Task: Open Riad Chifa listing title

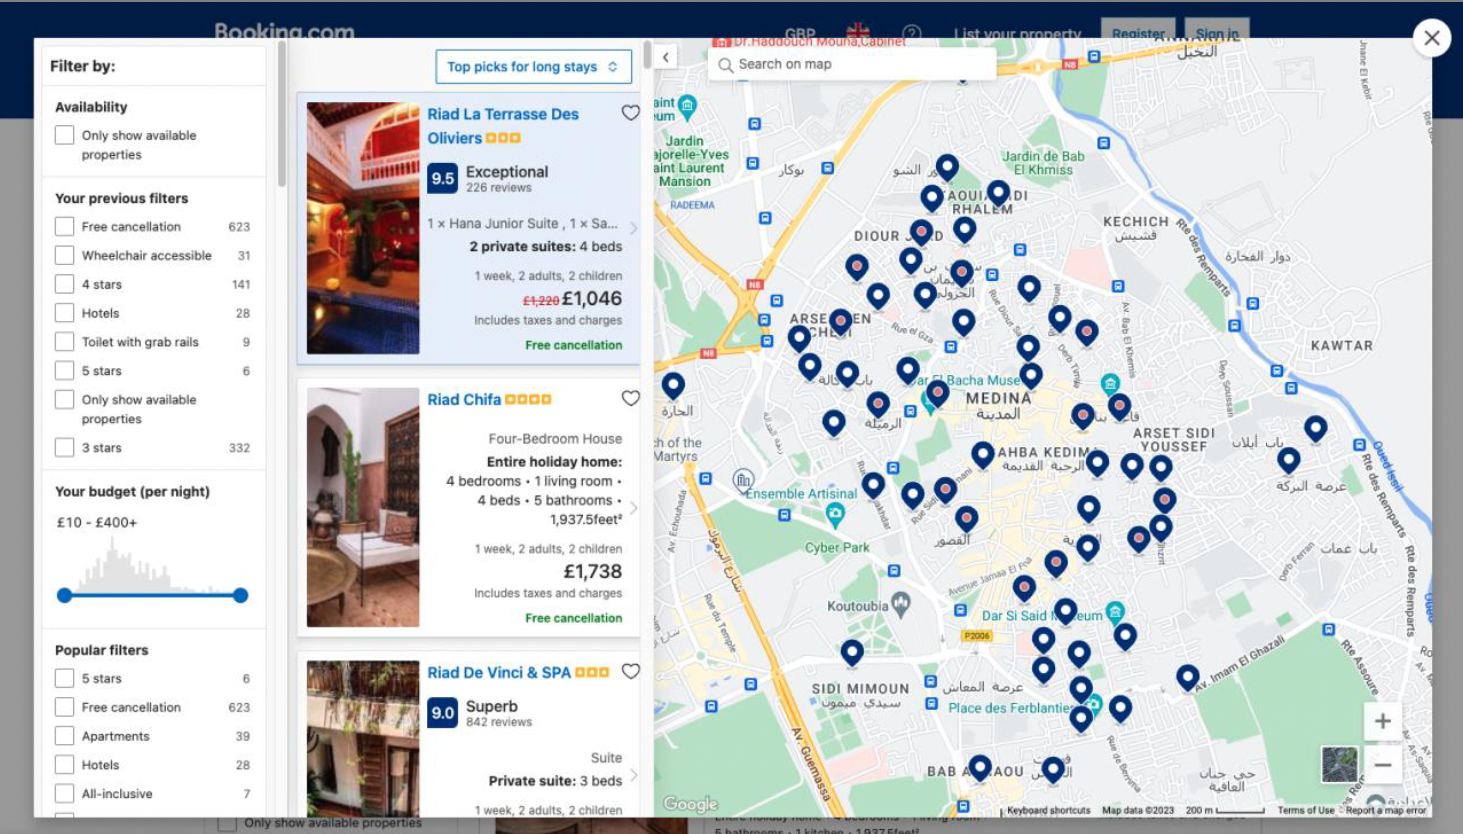Action: point(464,399)
